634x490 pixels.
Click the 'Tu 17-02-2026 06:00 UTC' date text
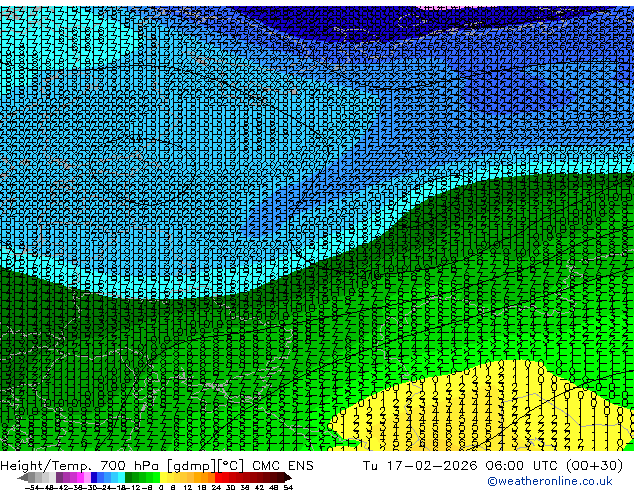pos(462,466)
